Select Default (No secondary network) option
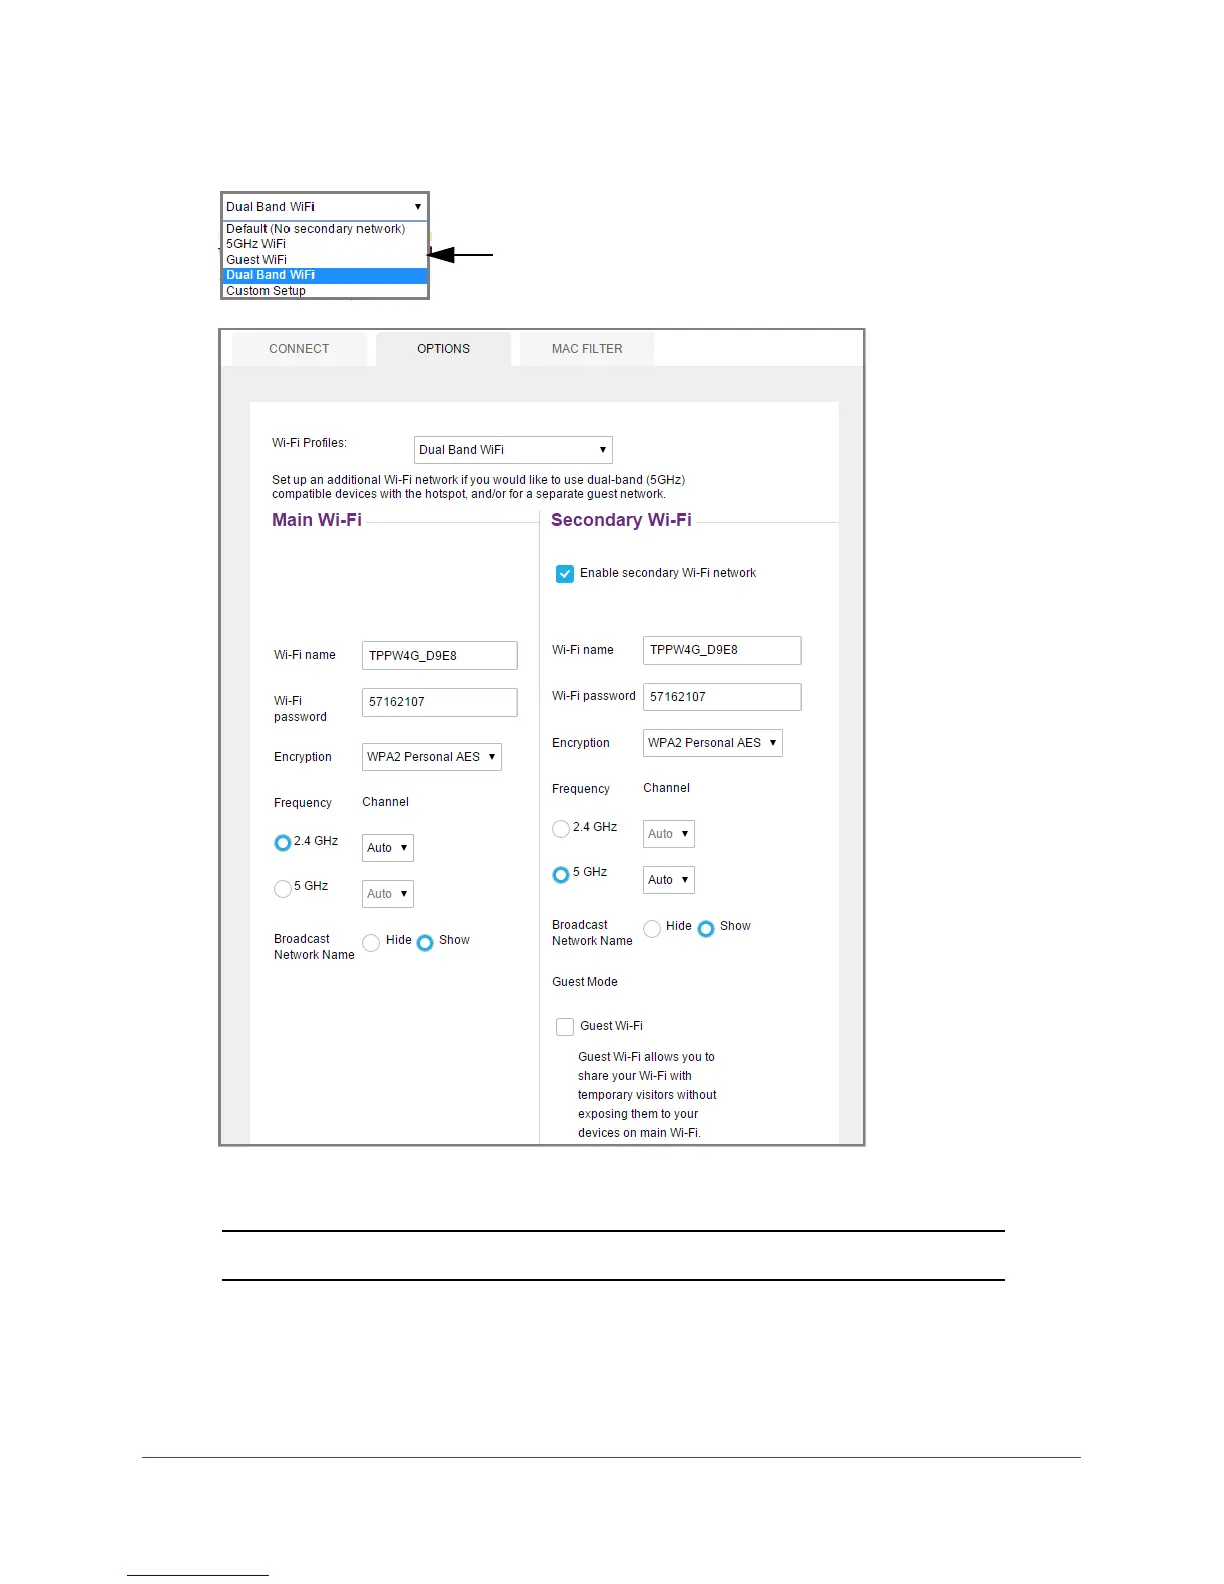Image resolution: width=1224 pixels, height=1584 pixels. (325, 229)
